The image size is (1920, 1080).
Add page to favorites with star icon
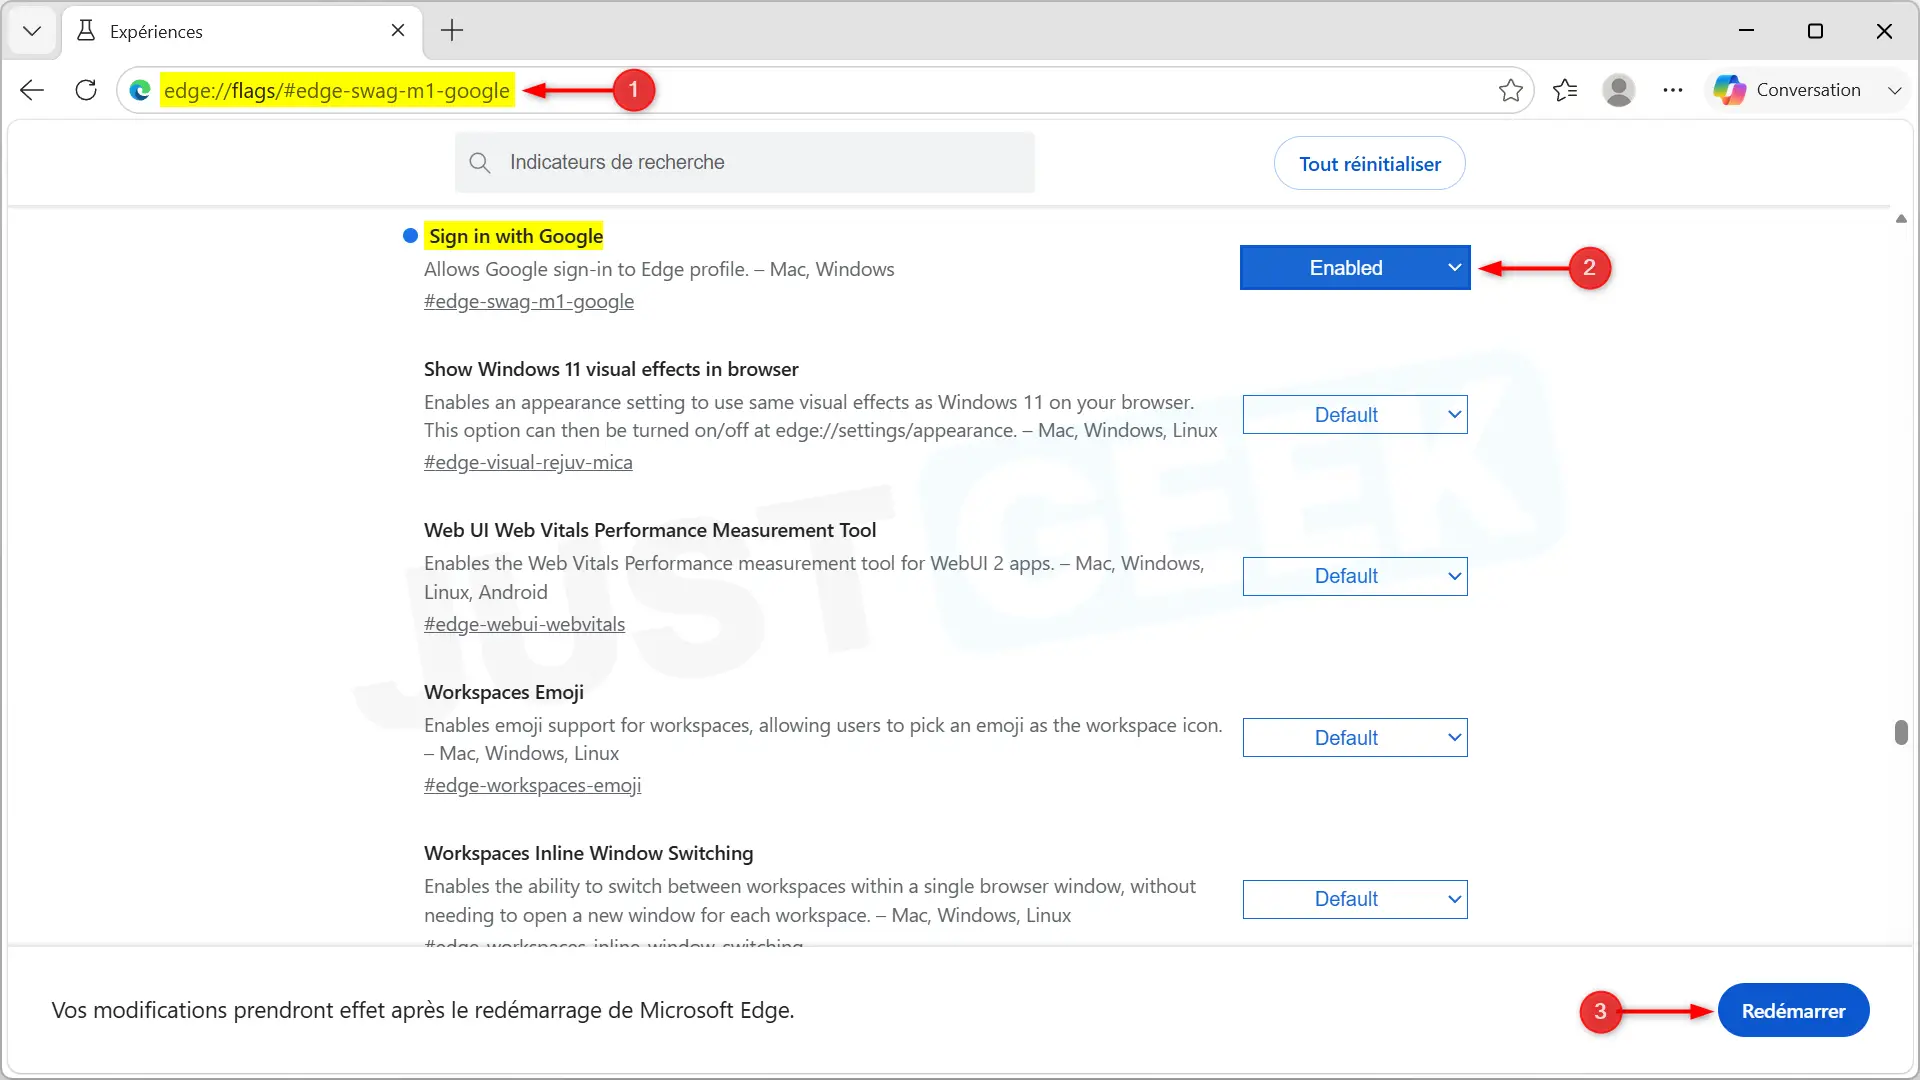coord(1511,90)
